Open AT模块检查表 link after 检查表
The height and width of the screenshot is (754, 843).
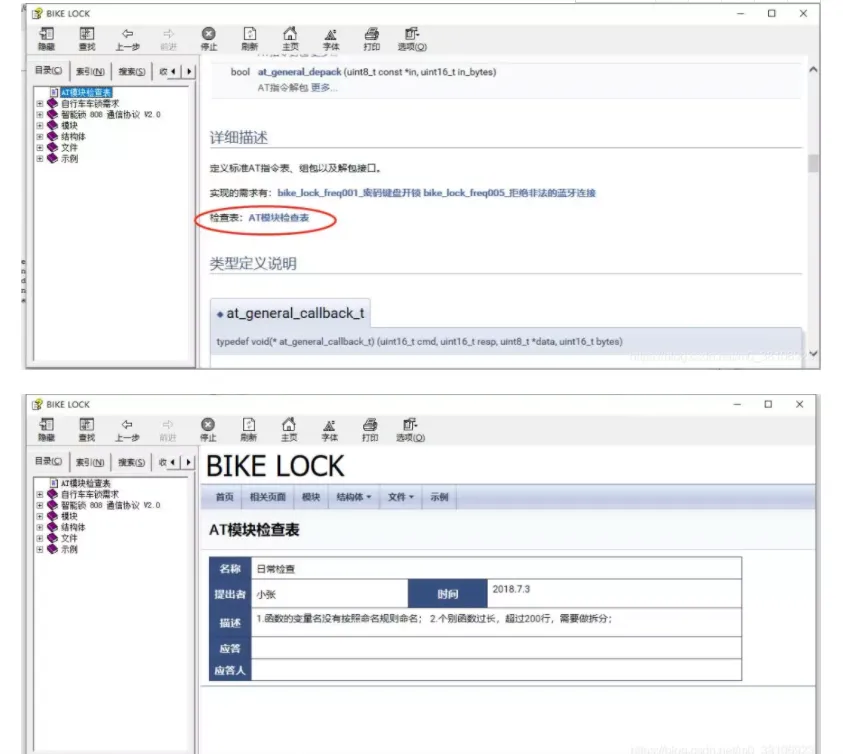point(278,218)
